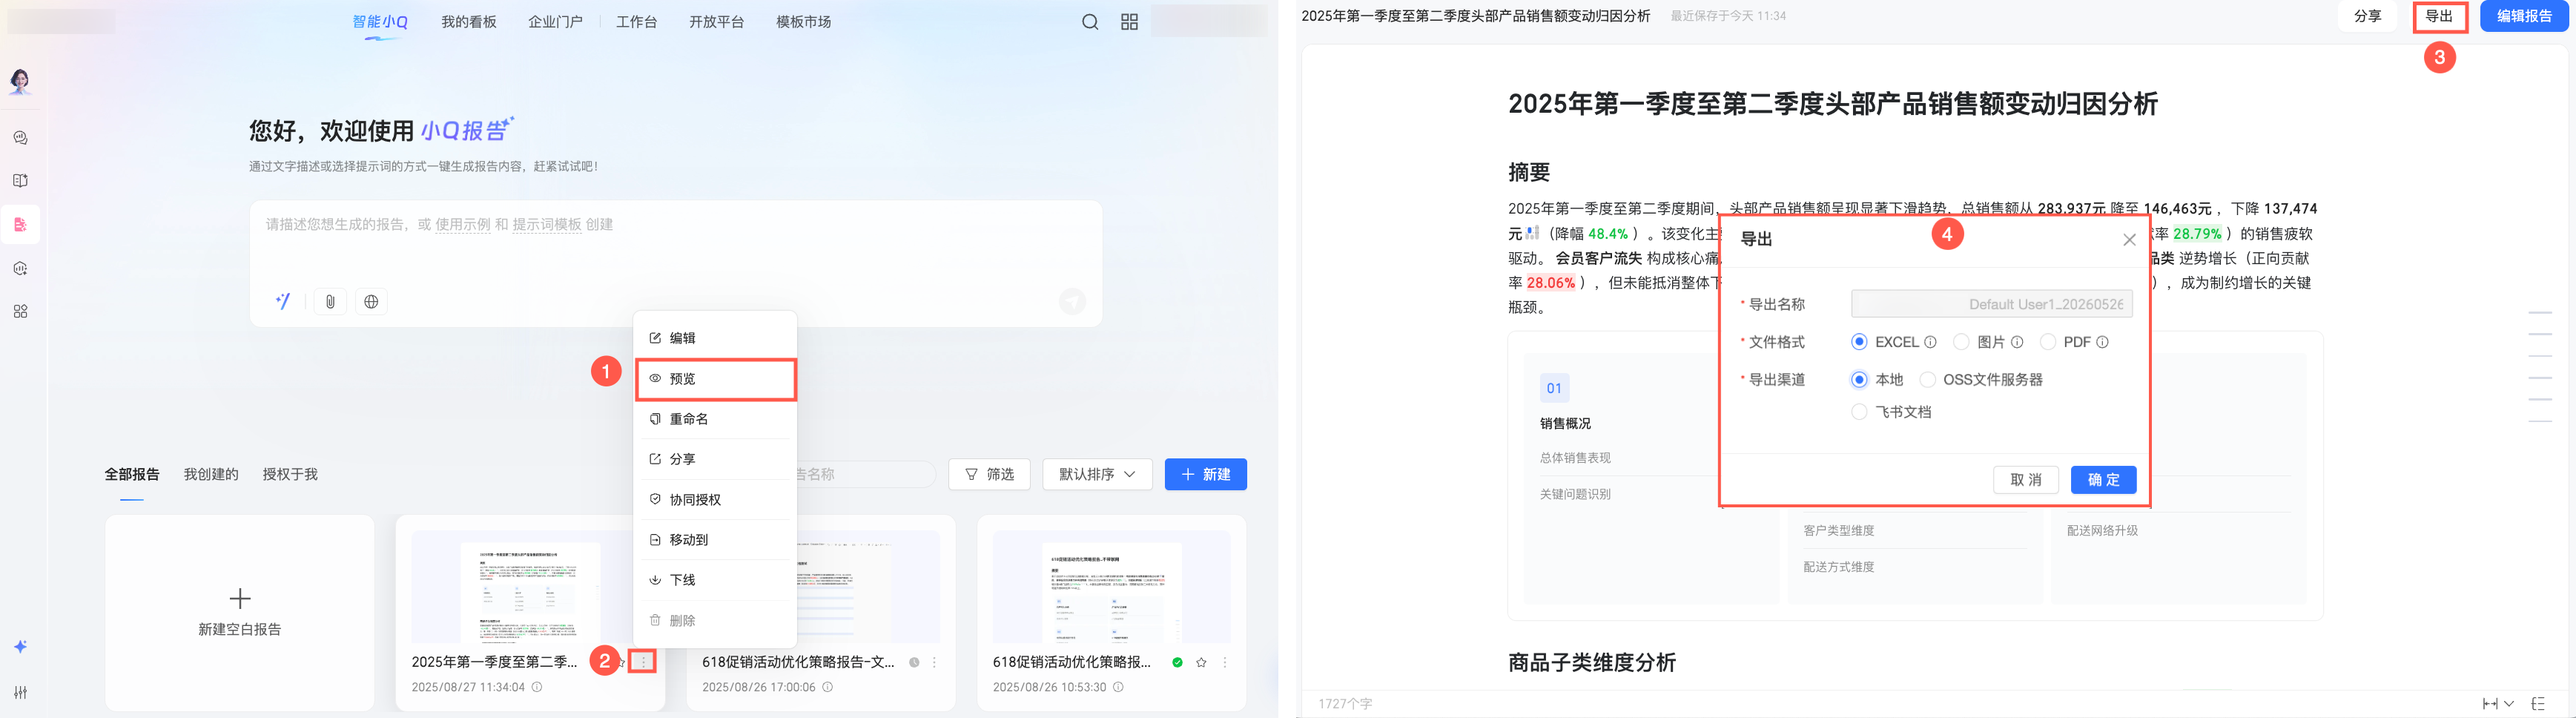Click the 编辑报告 button
This screenshot has height=718, width=2576.
pyautogui.click(x=2524, y=16)
